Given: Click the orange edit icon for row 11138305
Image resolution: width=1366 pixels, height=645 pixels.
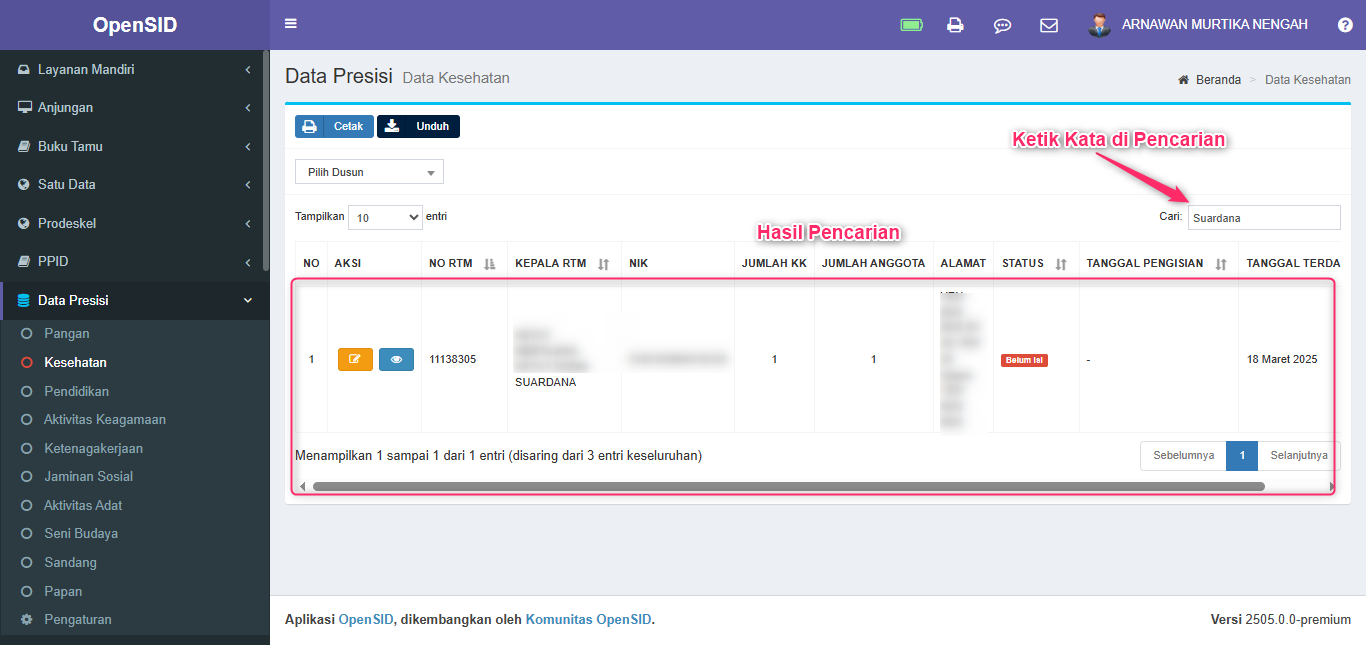Looking at the screenshot, I should [x=355, y=359].
